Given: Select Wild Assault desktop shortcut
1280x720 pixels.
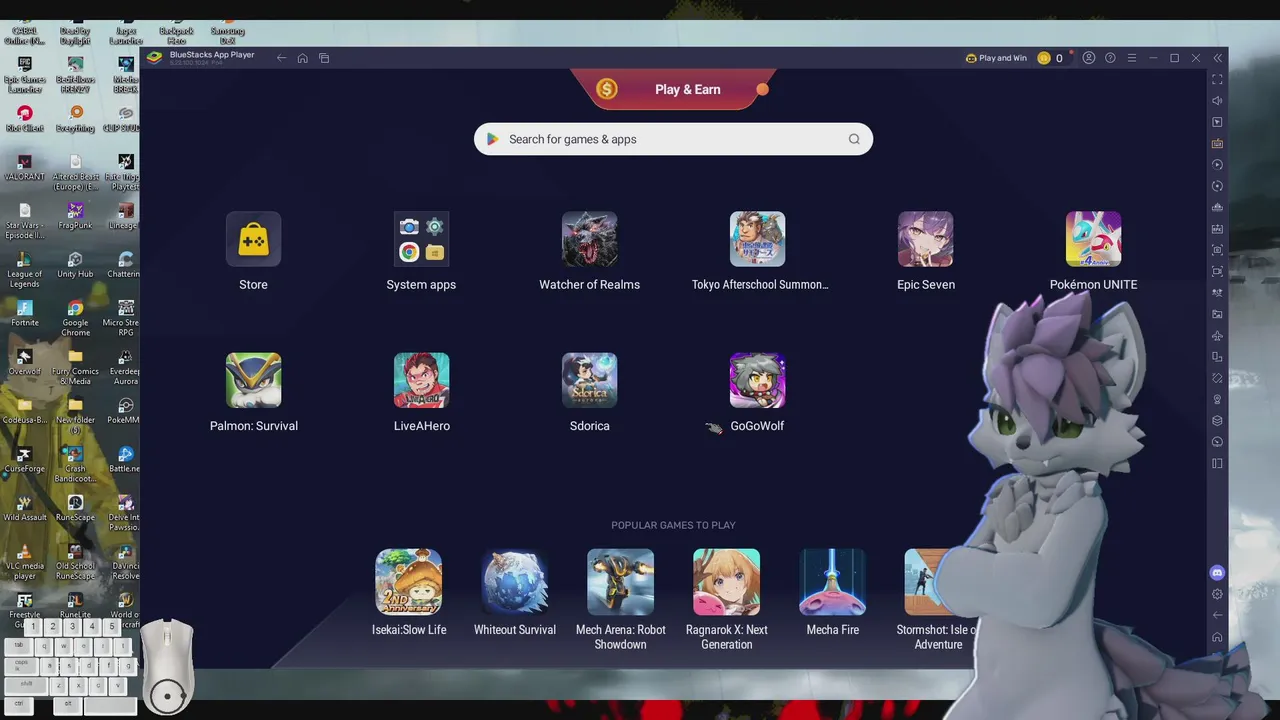Looking at the screenshot, I should click(x=25, y=508).
